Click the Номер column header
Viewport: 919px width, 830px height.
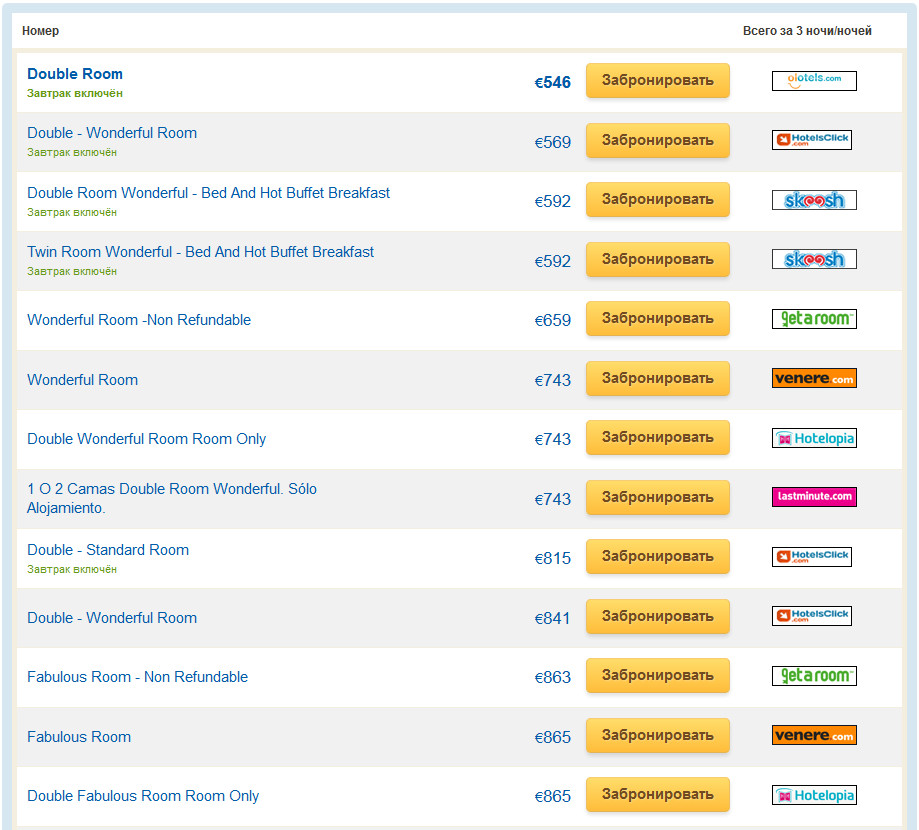41,31
